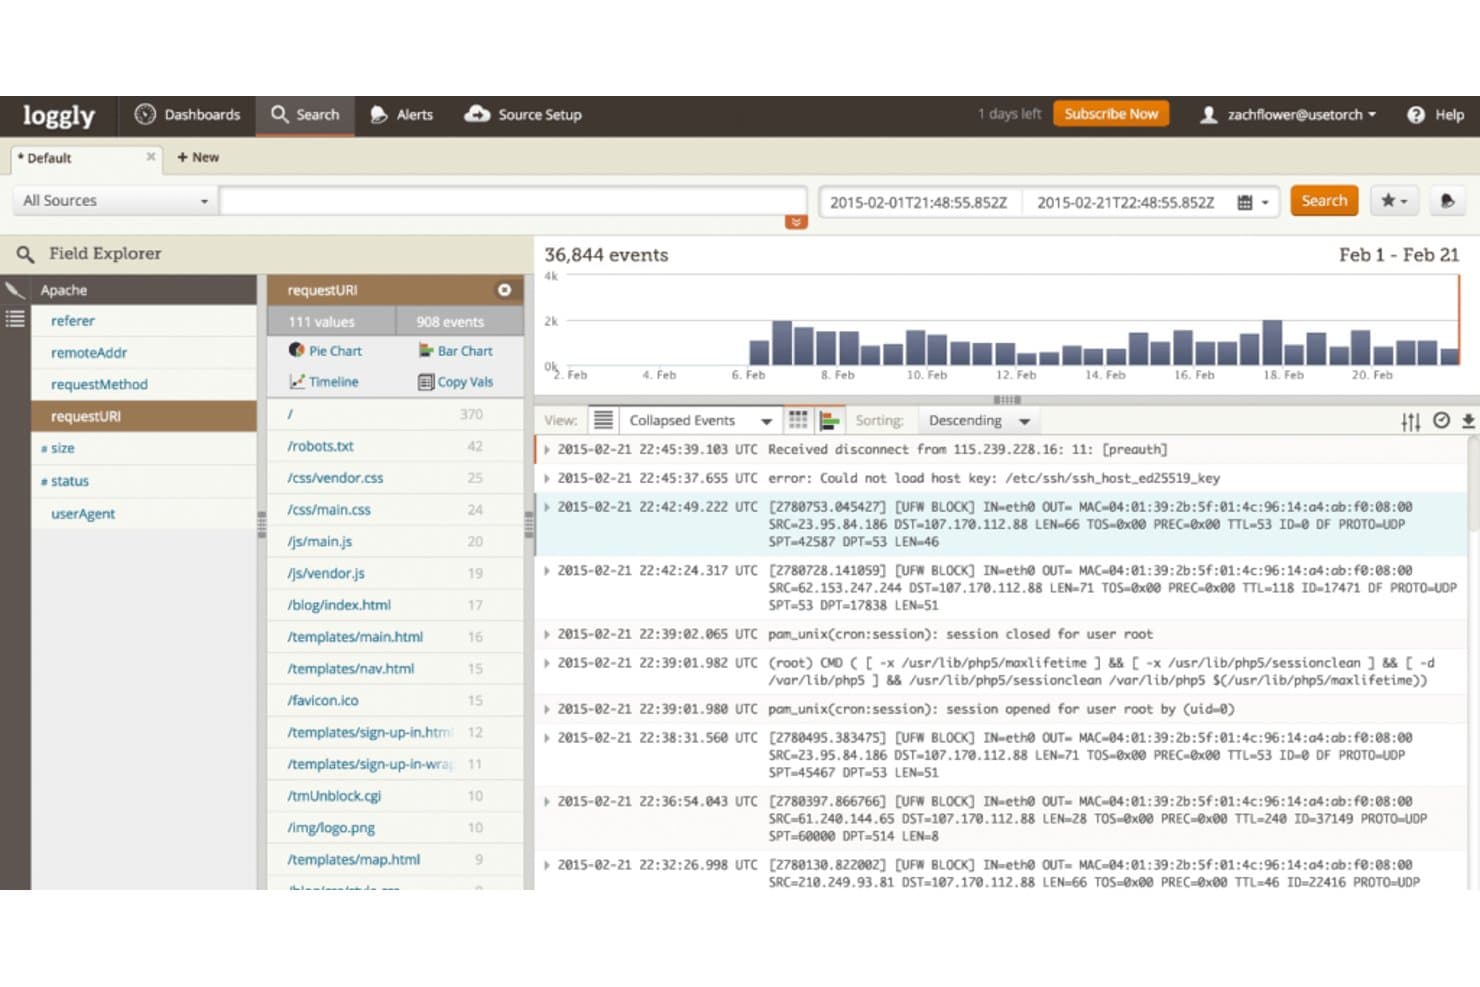Download events with the download icon
This screenshot has width=1480, height=987.
click(1468, 421)
